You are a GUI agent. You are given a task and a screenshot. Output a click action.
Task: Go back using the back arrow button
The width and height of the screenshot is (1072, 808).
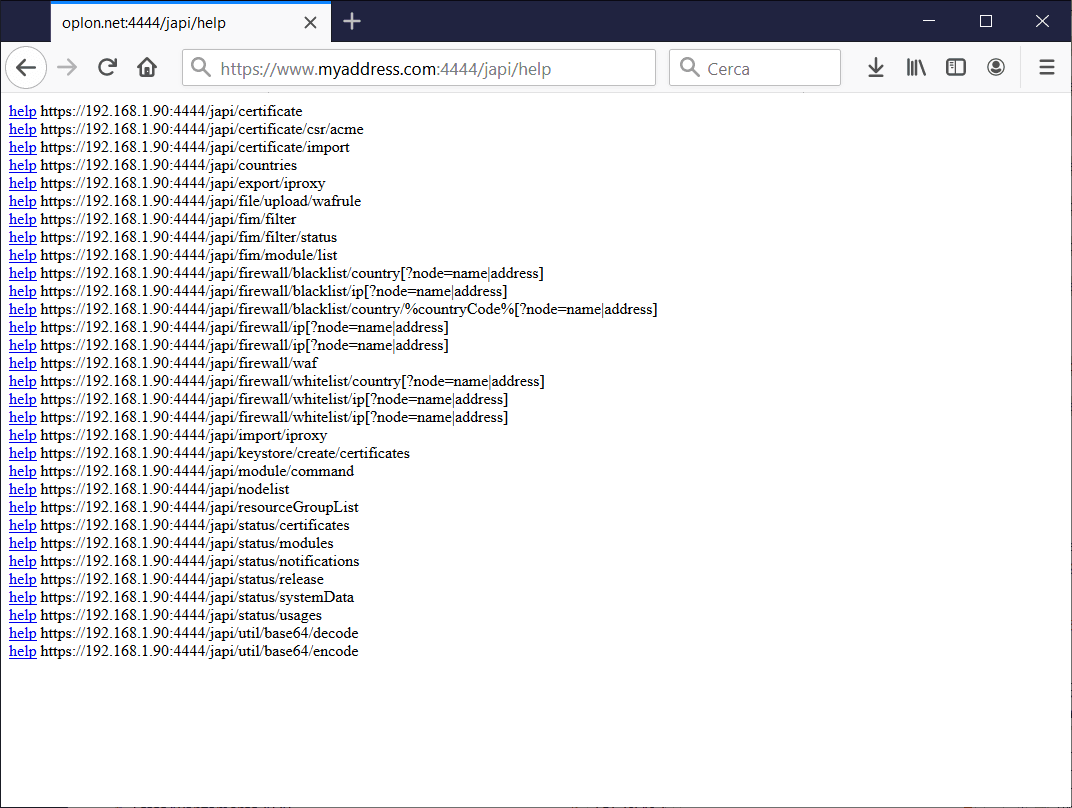(x=26, y=68)
